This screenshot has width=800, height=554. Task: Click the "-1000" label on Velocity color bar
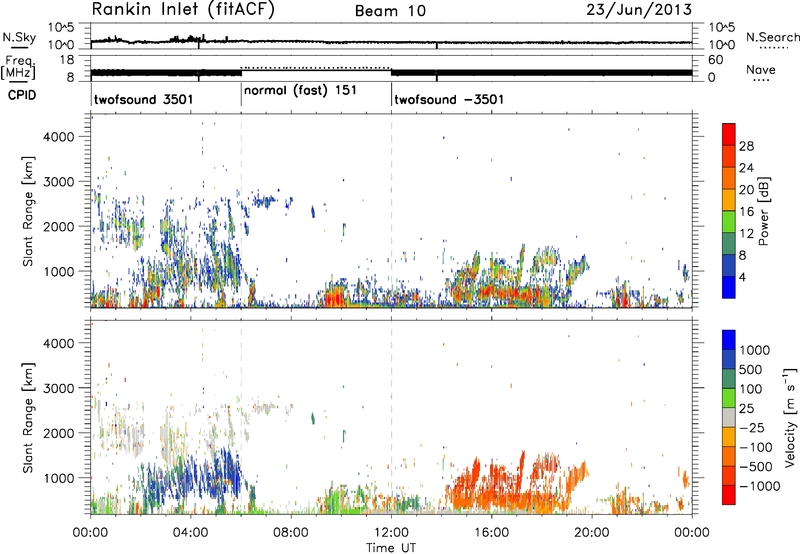point(760,486)
